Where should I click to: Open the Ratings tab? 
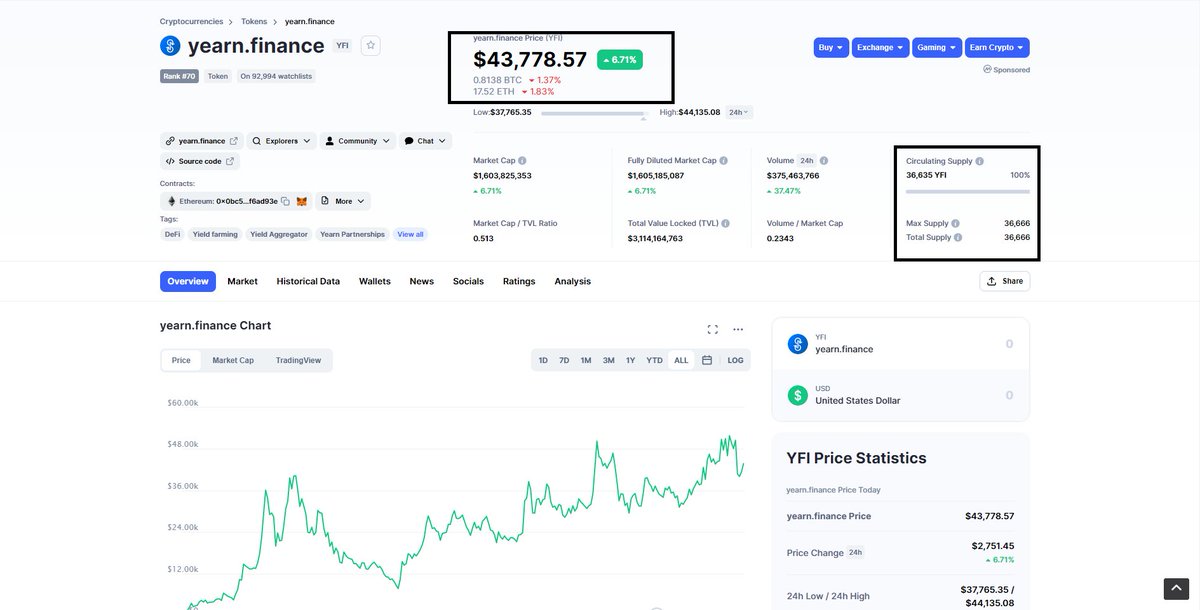(x=519, y=281)
